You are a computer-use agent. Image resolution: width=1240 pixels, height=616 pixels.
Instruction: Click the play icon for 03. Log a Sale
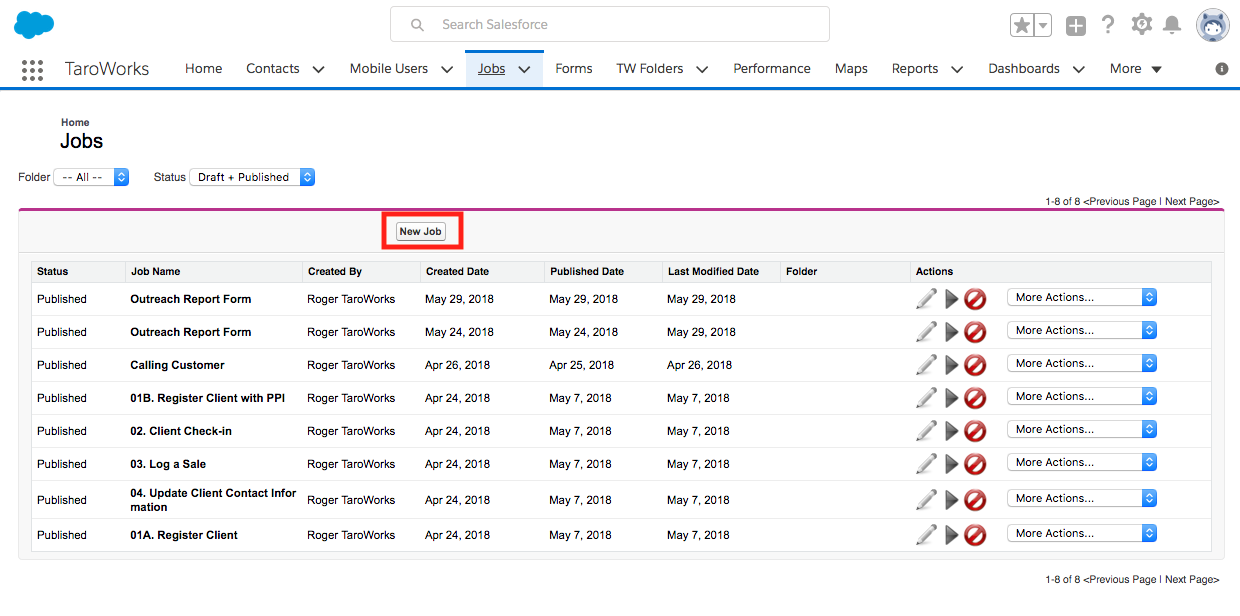(951, 464)
